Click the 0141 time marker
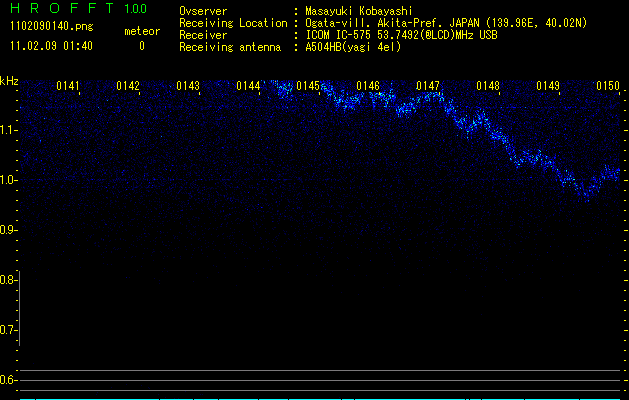The image size is (629, 400). point(68,86)
